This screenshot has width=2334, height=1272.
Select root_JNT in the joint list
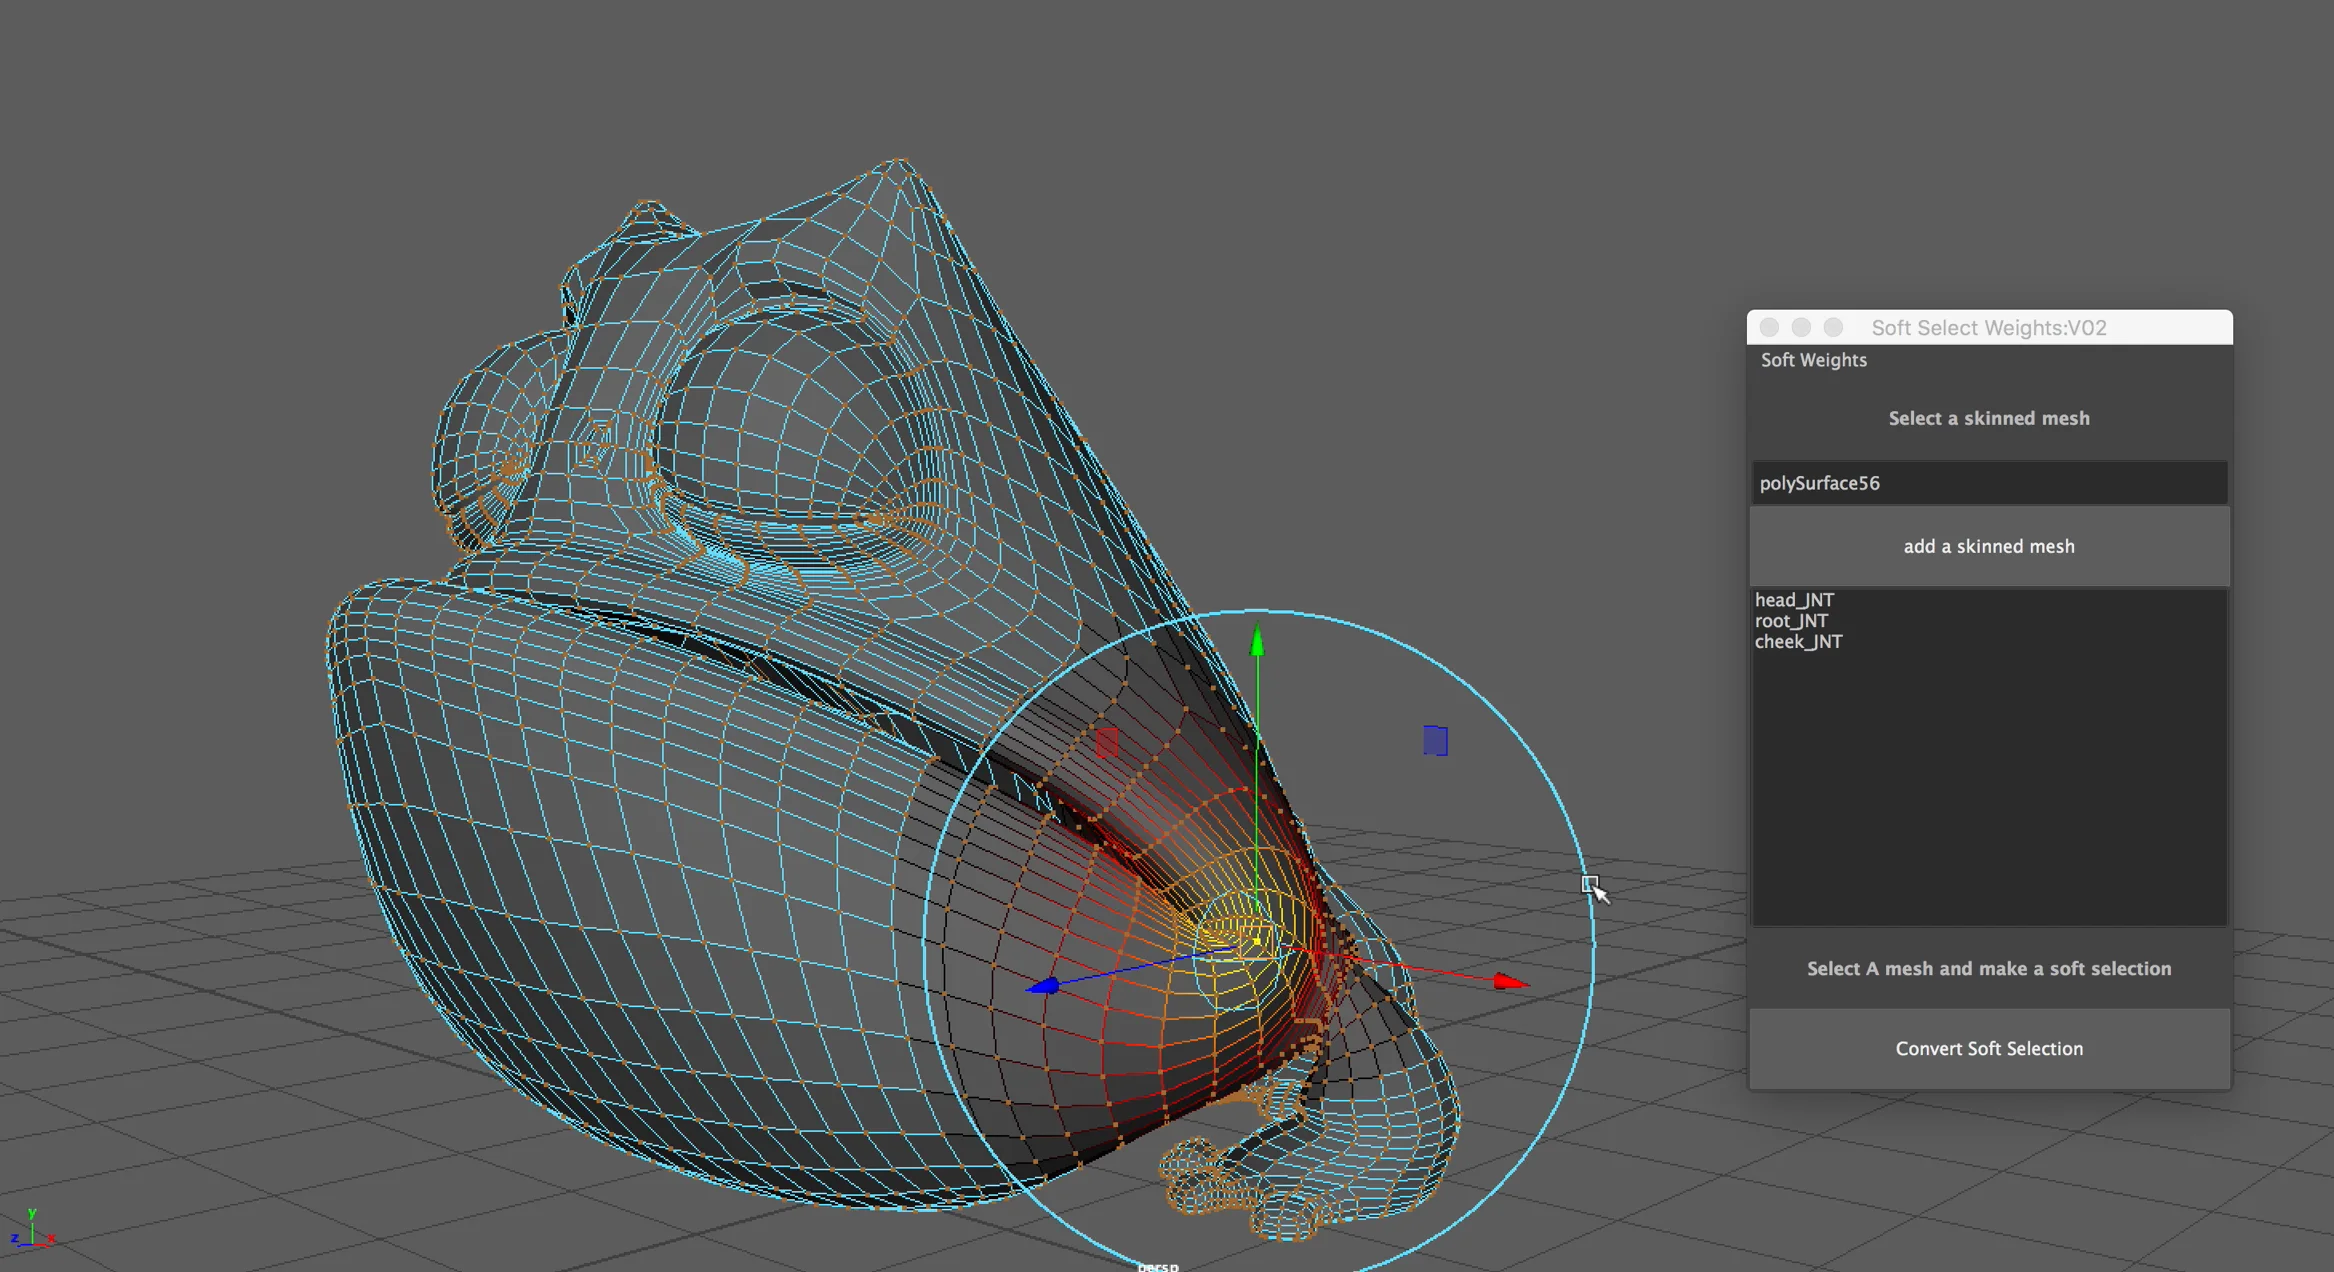pos(1791,621)
